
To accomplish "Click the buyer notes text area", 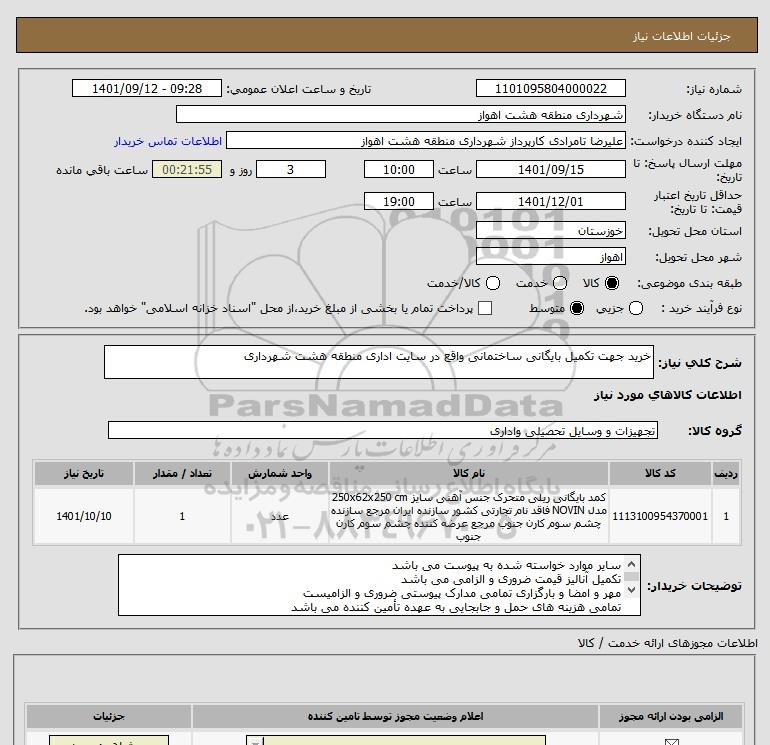I will [x=379, y=585].
